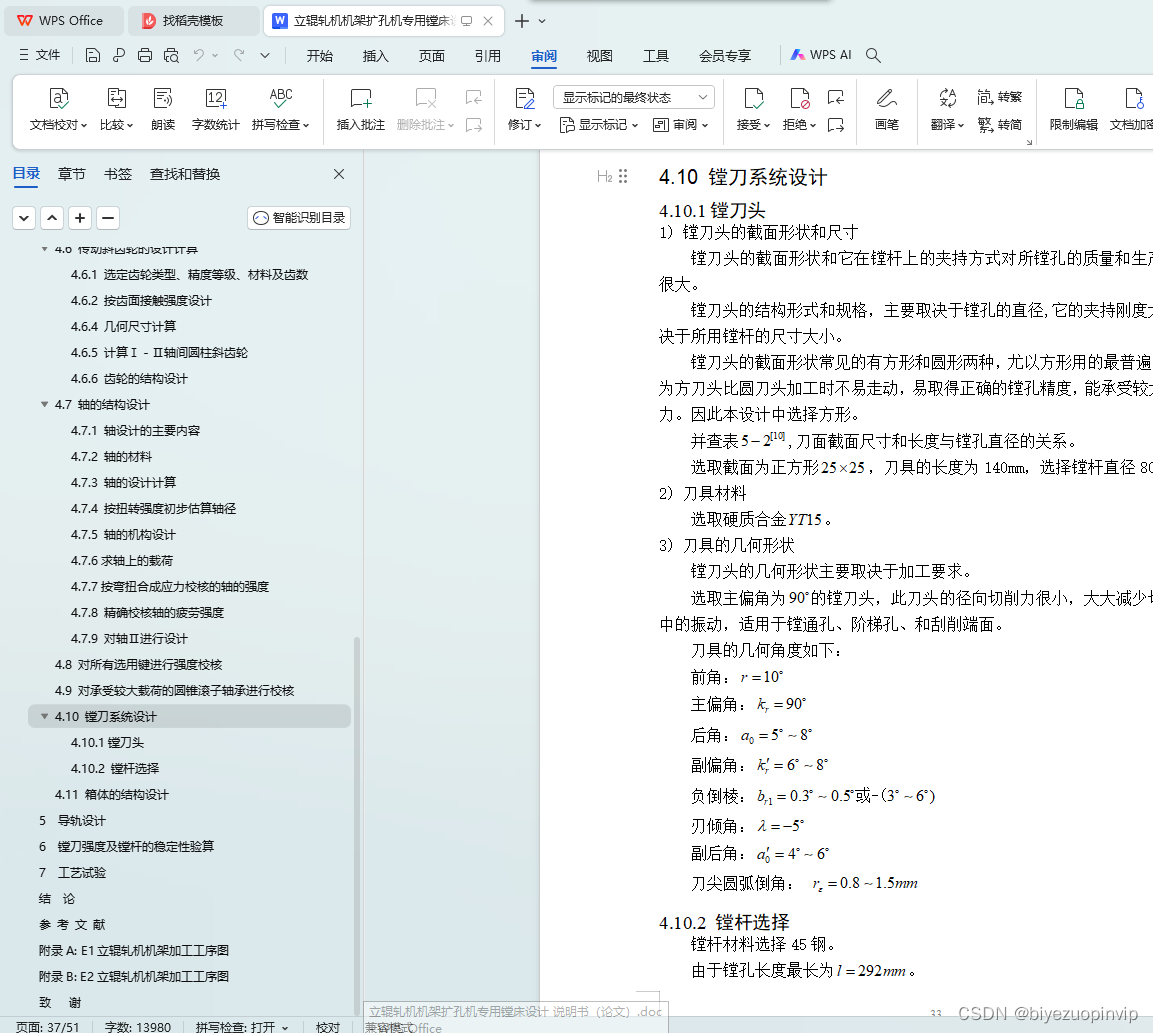Switch to the 找稻壳模板 tab
This screenshot has width=1153, height=1033.
click(193, 21)
